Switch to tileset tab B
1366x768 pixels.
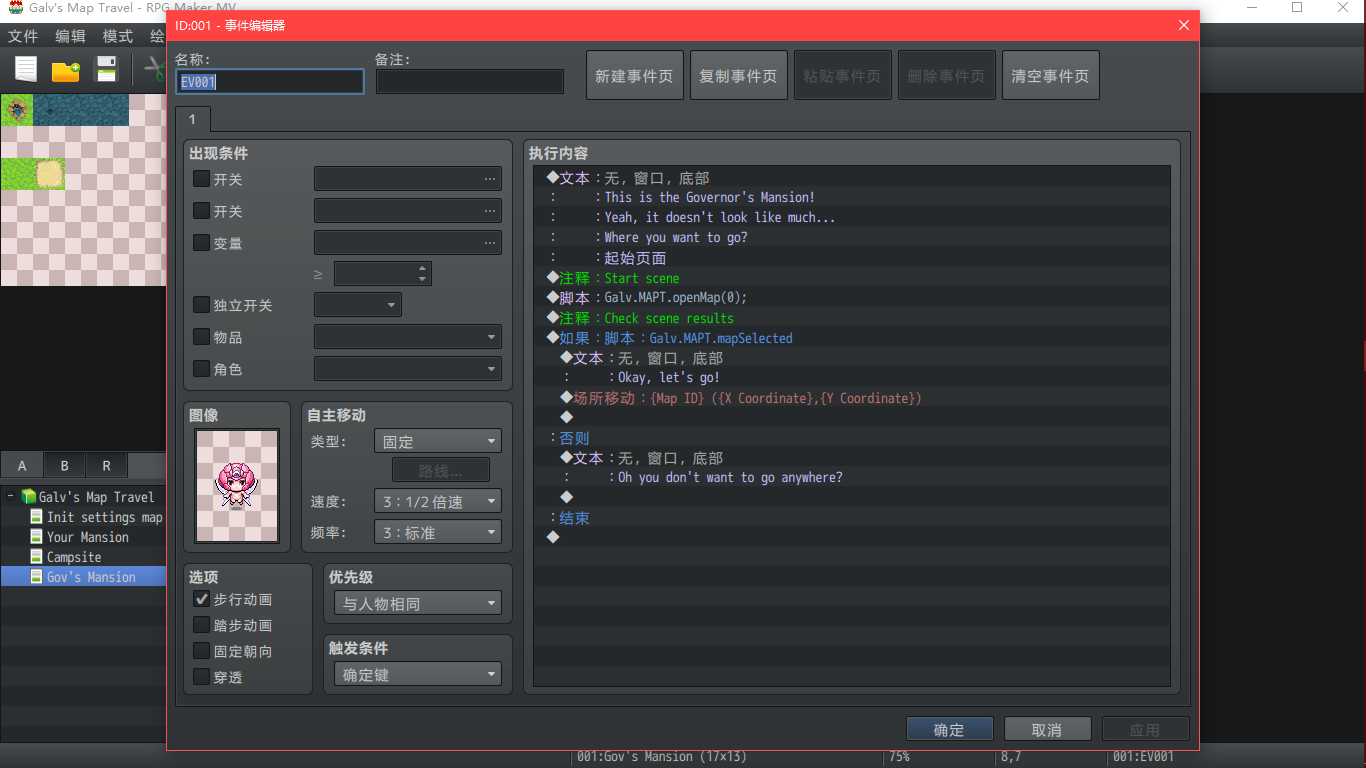tap(64, 465)
